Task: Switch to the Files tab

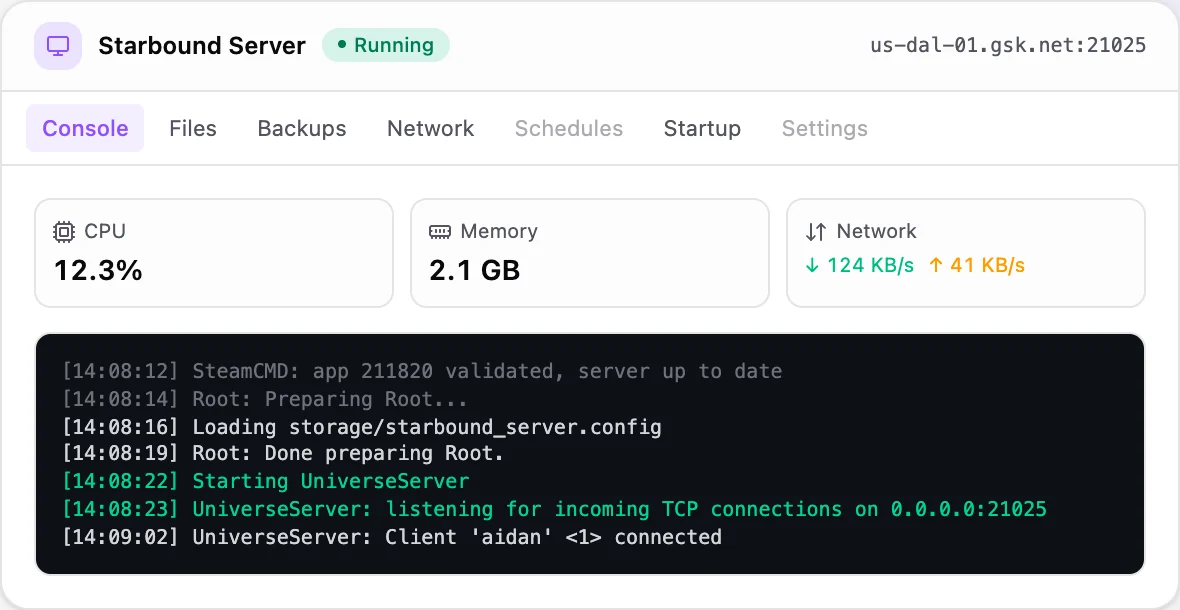Action: tap(193, 129)
